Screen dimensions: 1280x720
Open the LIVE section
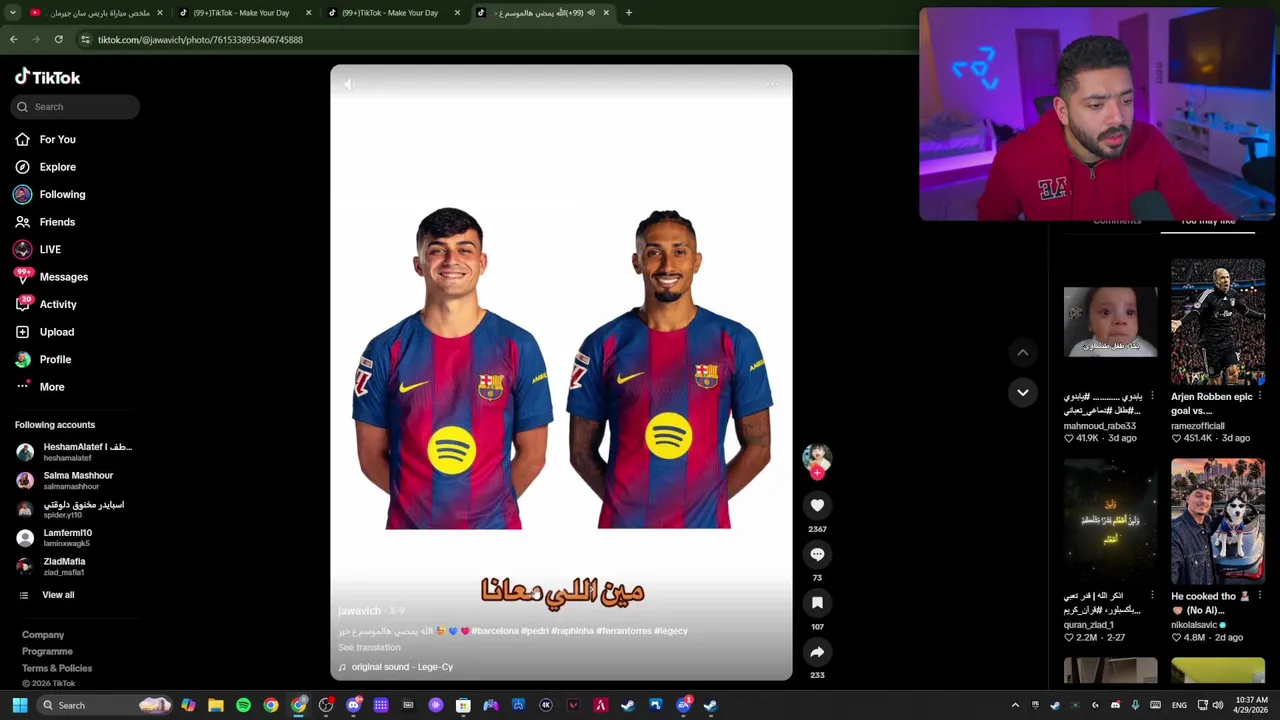[x=38, y=249]
